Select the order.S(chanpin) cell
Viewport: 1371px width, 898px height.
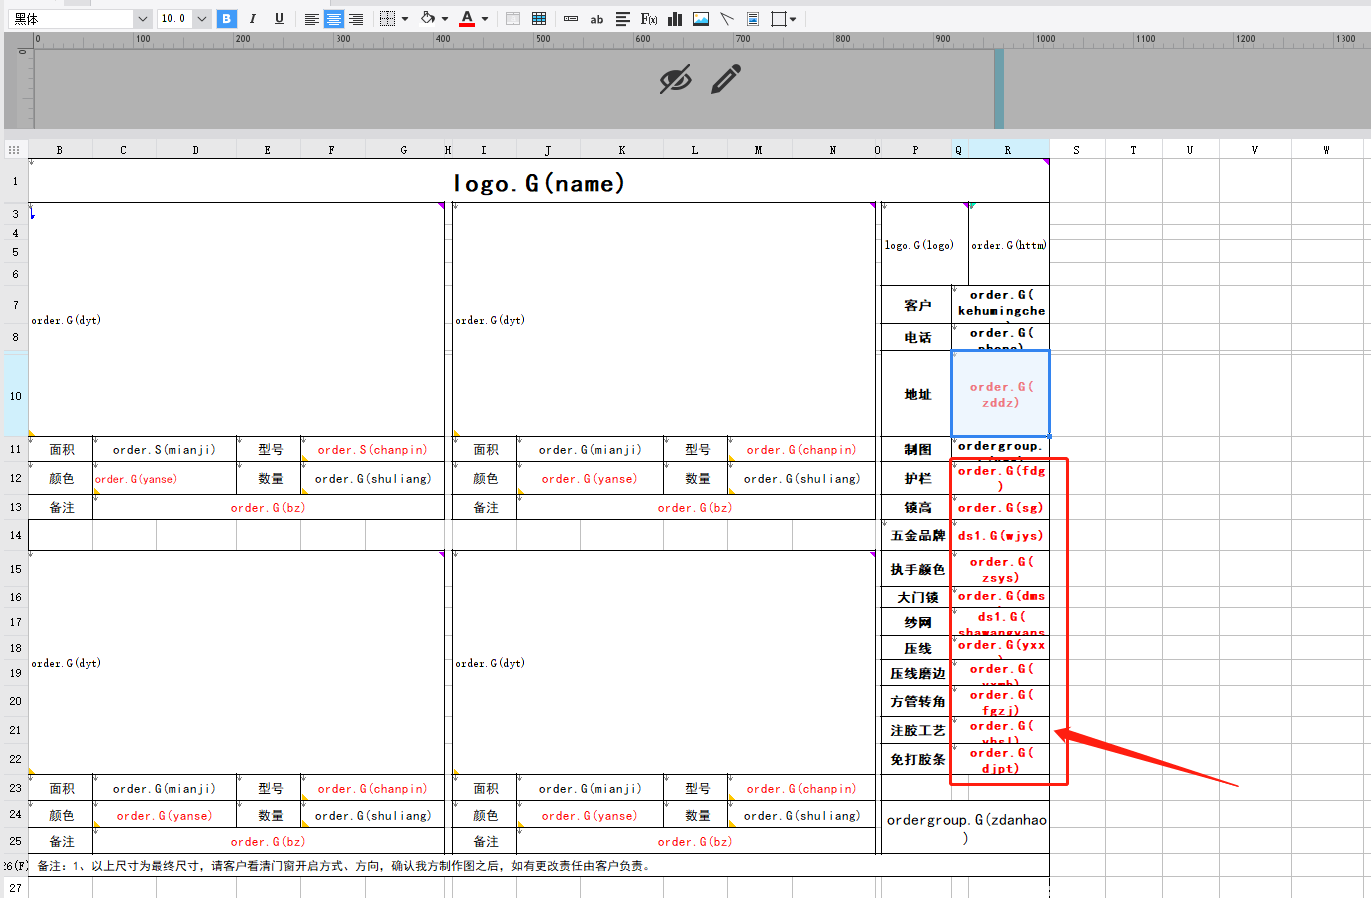pos(373,450)
